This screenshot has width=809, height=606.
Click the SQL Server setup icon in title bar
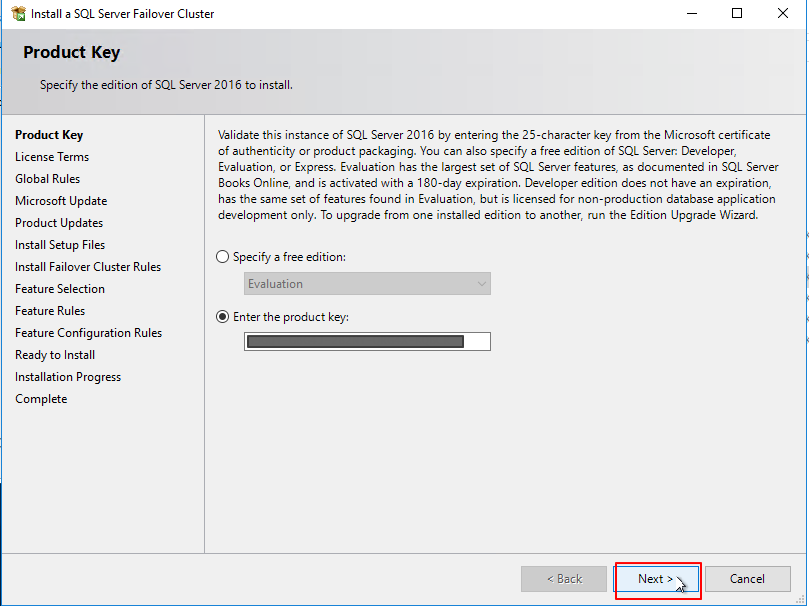[20, 14]
